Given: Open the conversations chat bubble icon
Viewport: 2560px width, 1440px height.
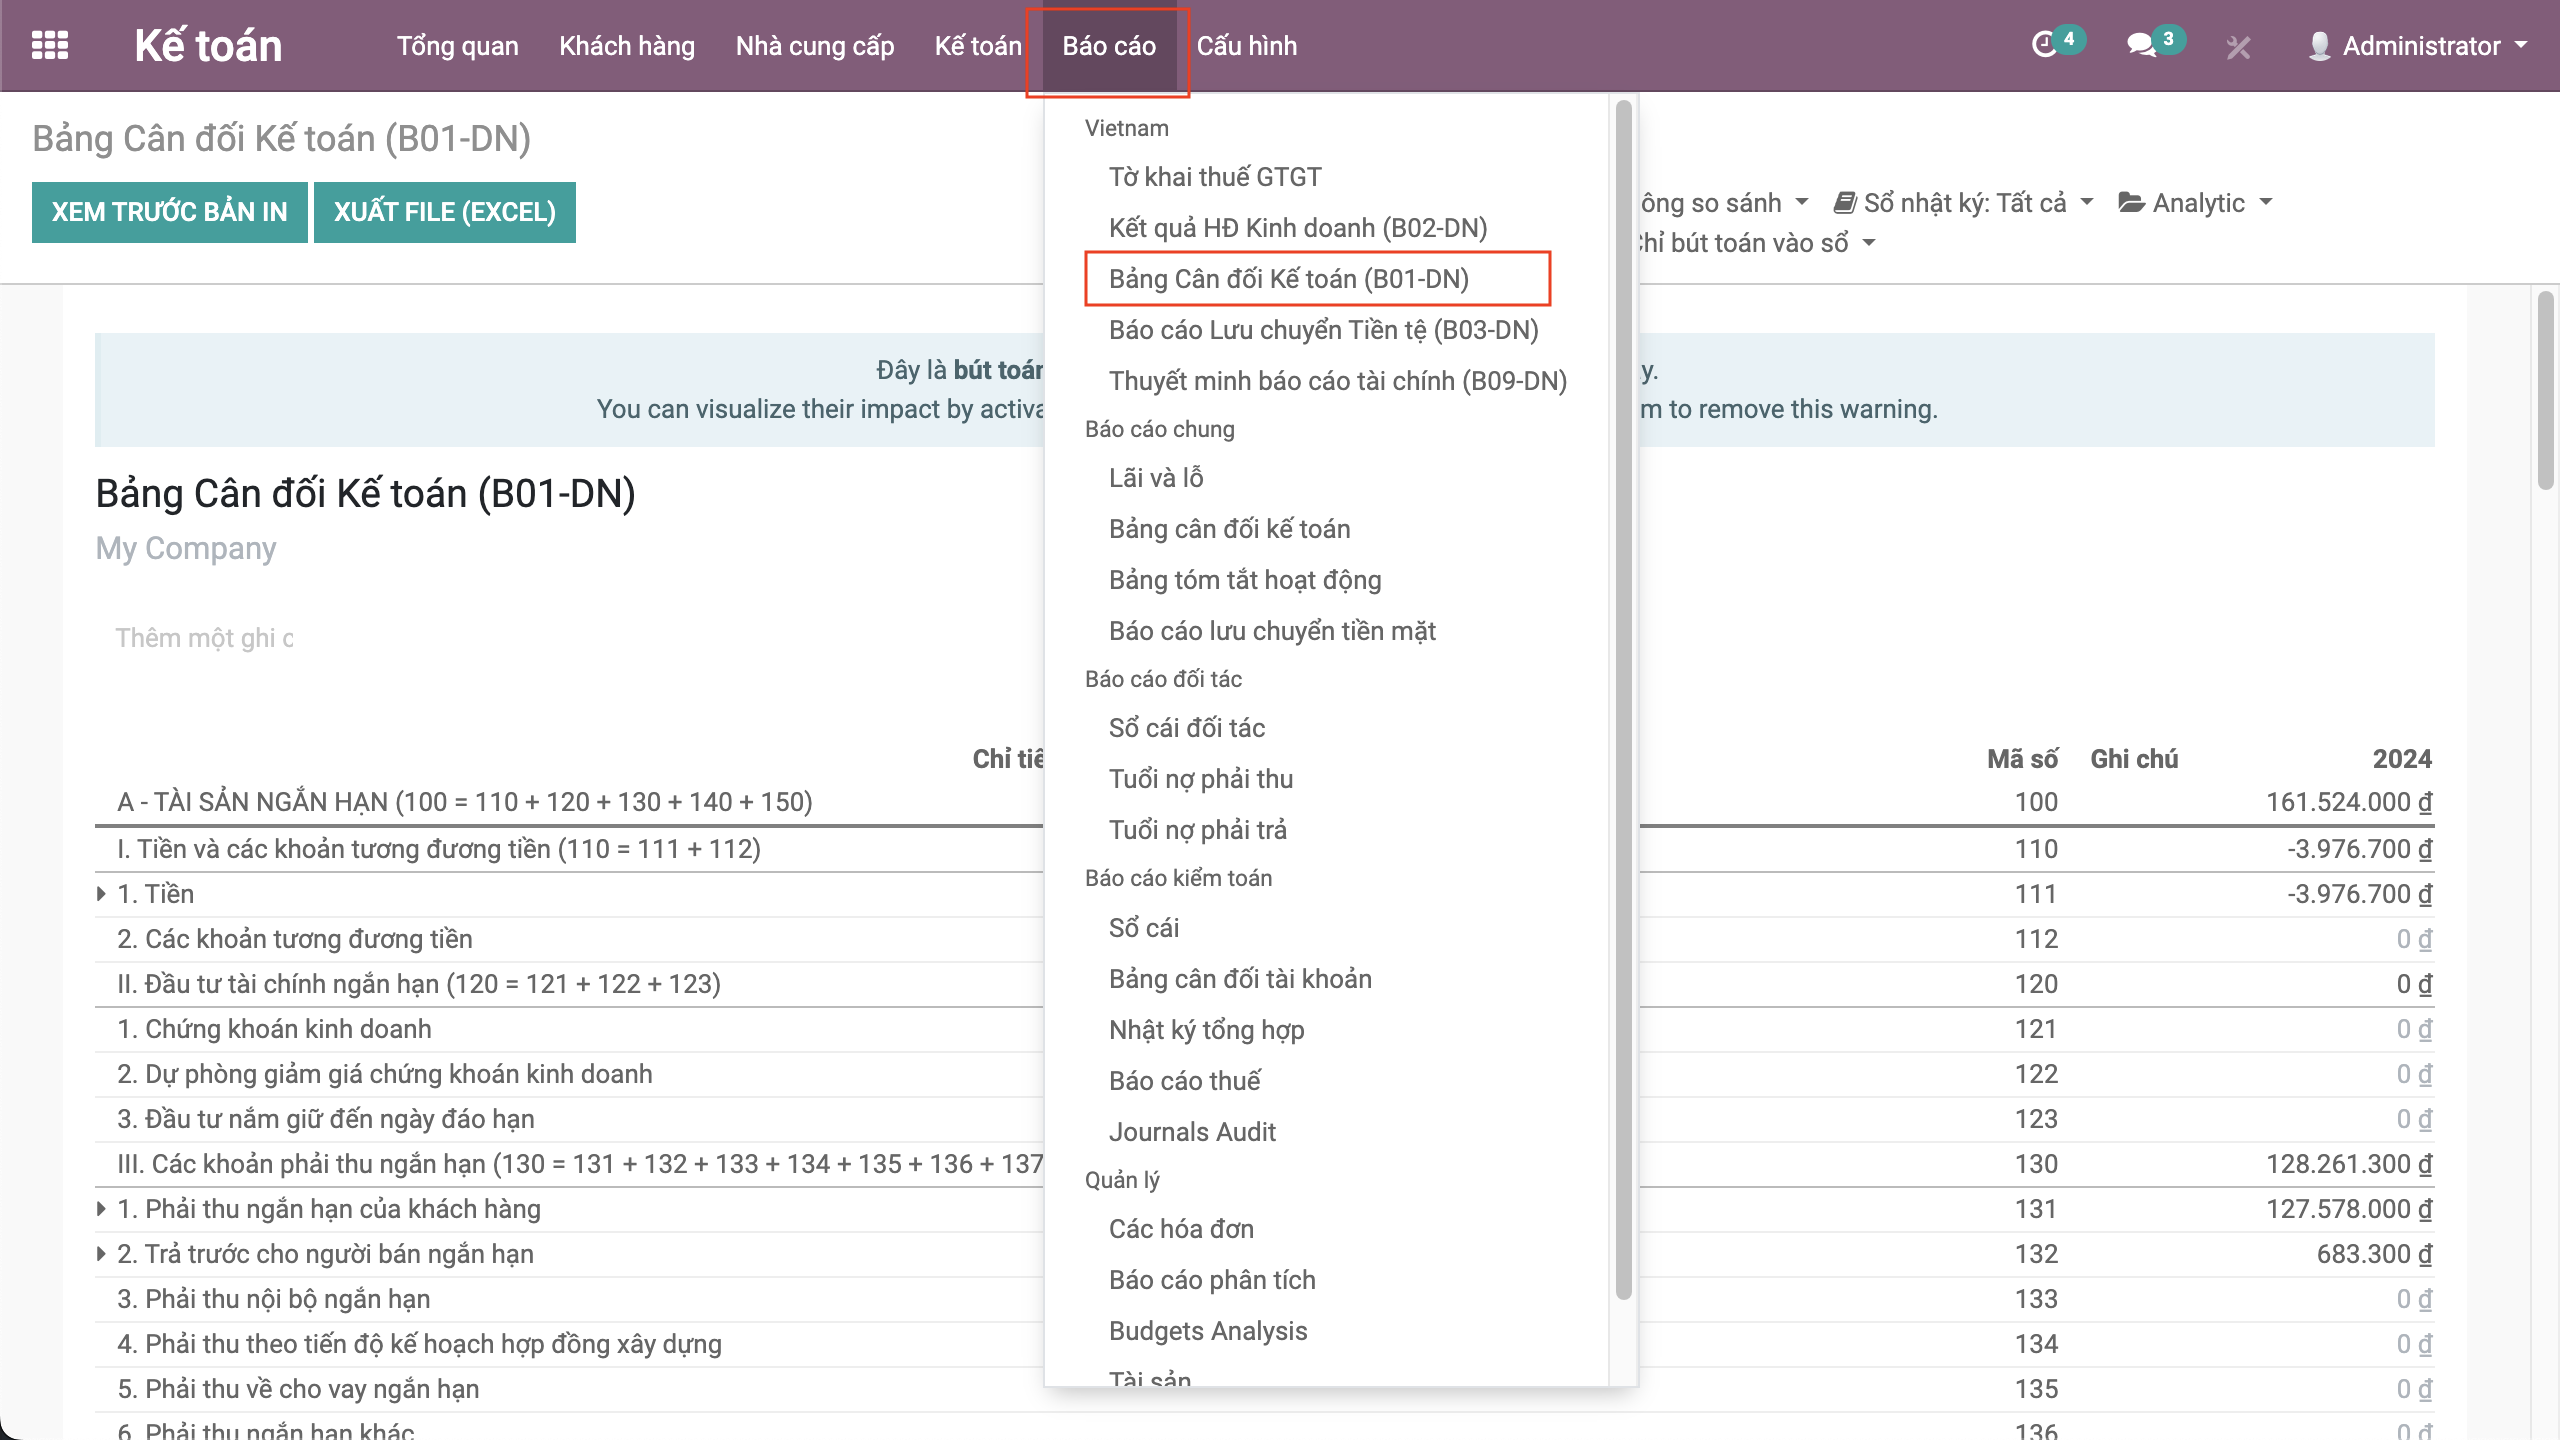Looking at the screenshot, I should (x=2140, y=45).
